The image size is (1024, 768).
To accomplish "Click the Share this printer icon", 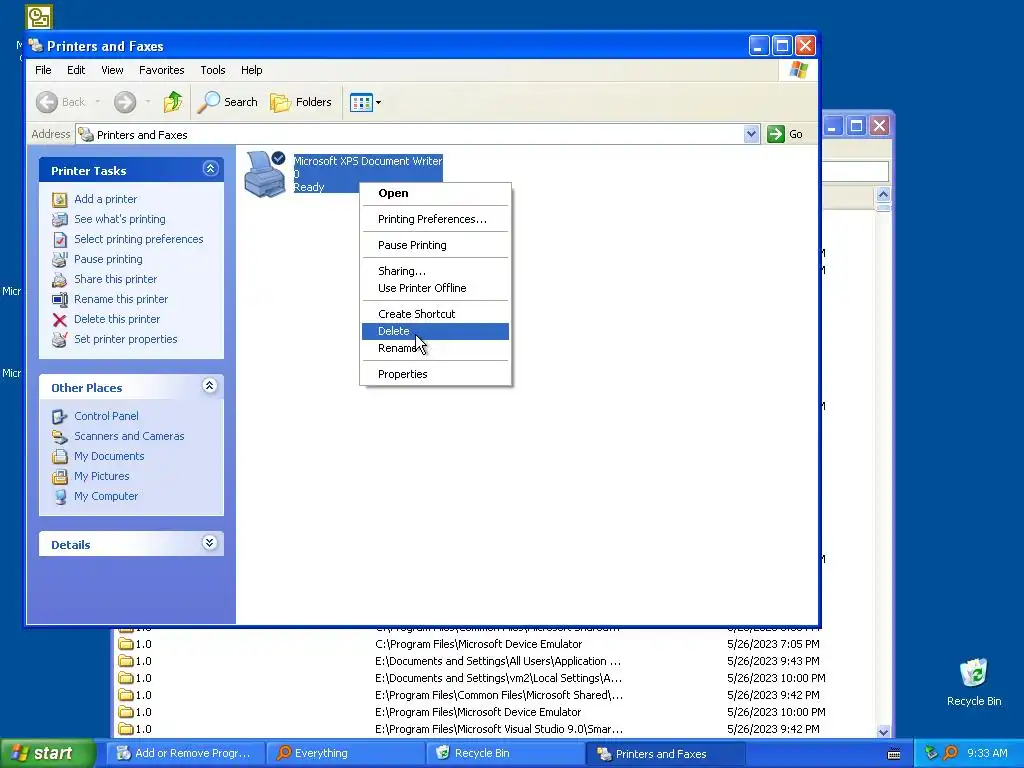I will point(59,280).
